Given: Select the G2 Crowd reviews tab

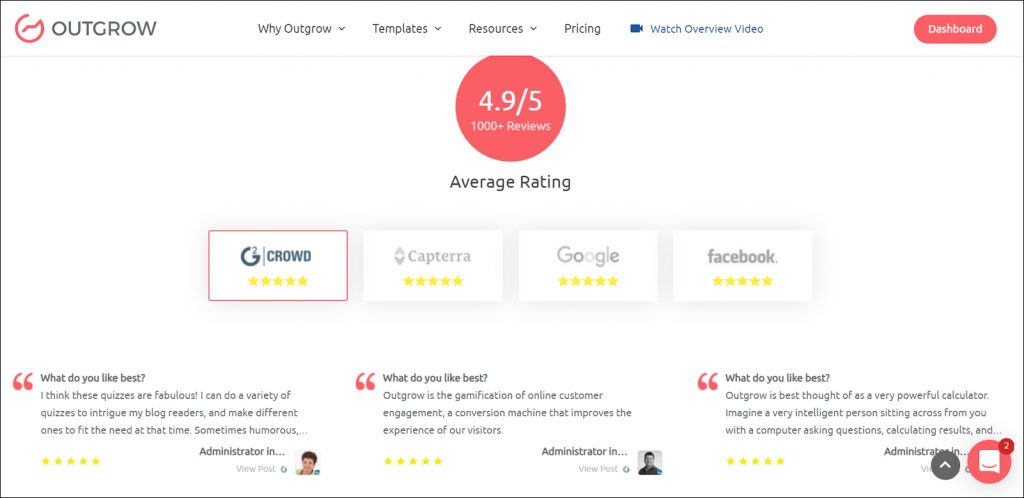Looking at the screenshot, I should (278, 265).
